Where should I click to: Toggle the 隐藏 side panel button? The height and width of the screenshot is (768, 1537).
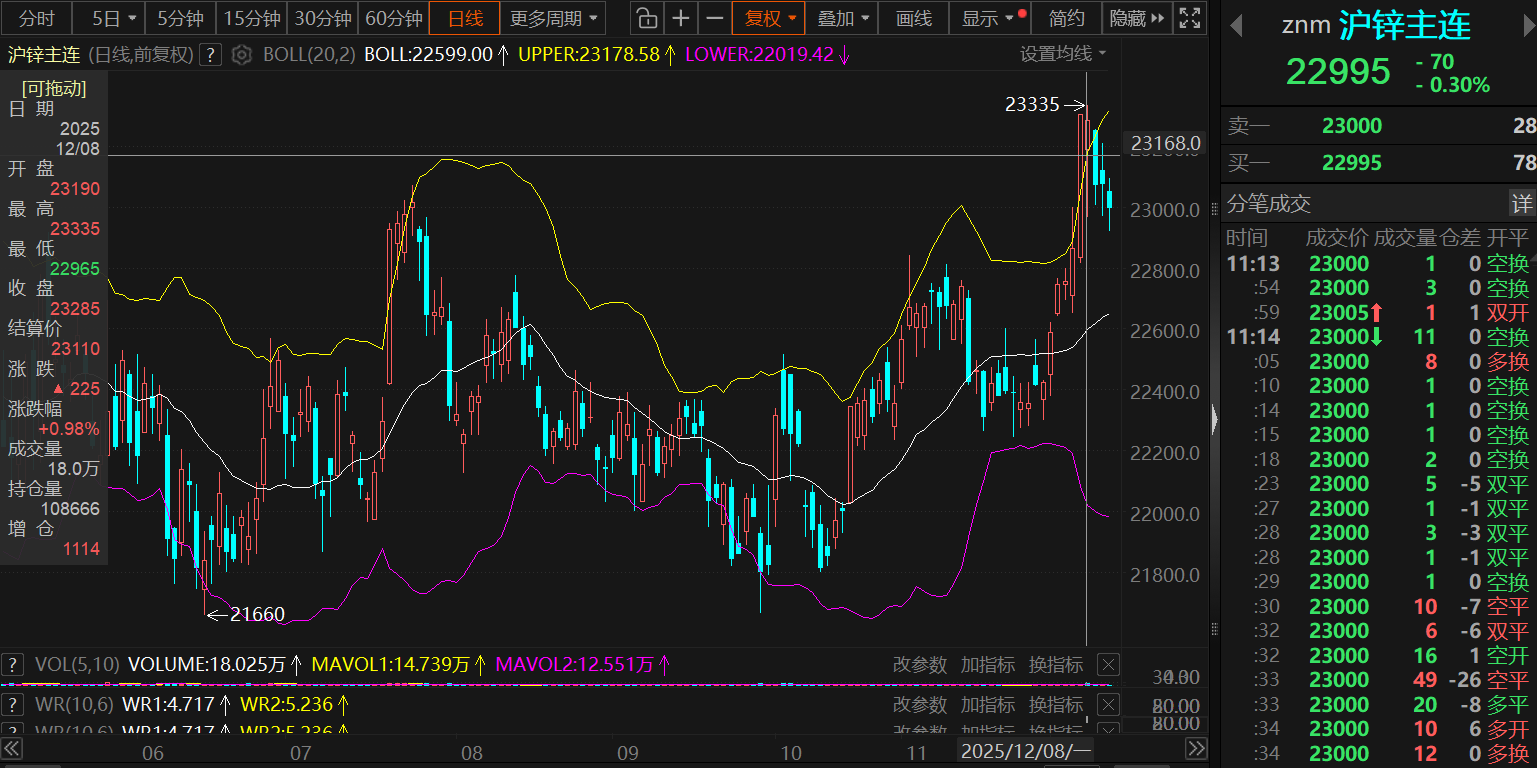click(x=1137, y=18)
